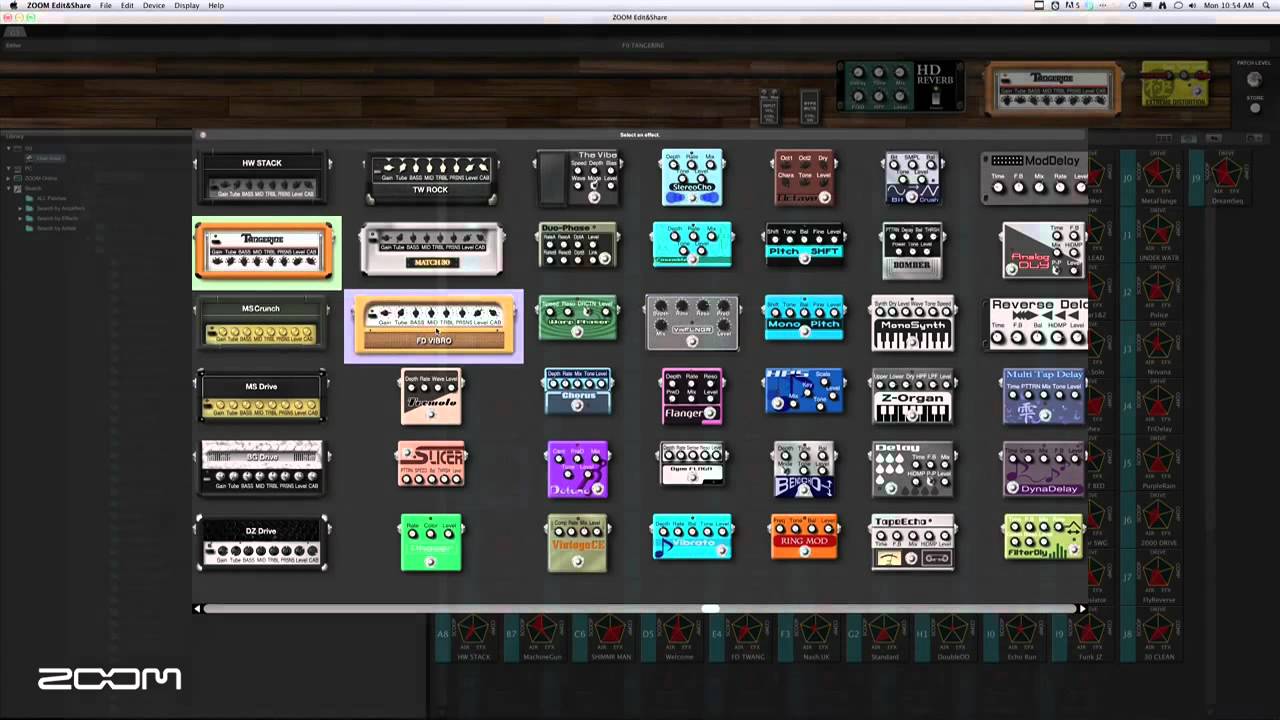1280x720 pixels.
Task: Select the Dyna FLNGR pedal
Action: click(x=691, y=464)
